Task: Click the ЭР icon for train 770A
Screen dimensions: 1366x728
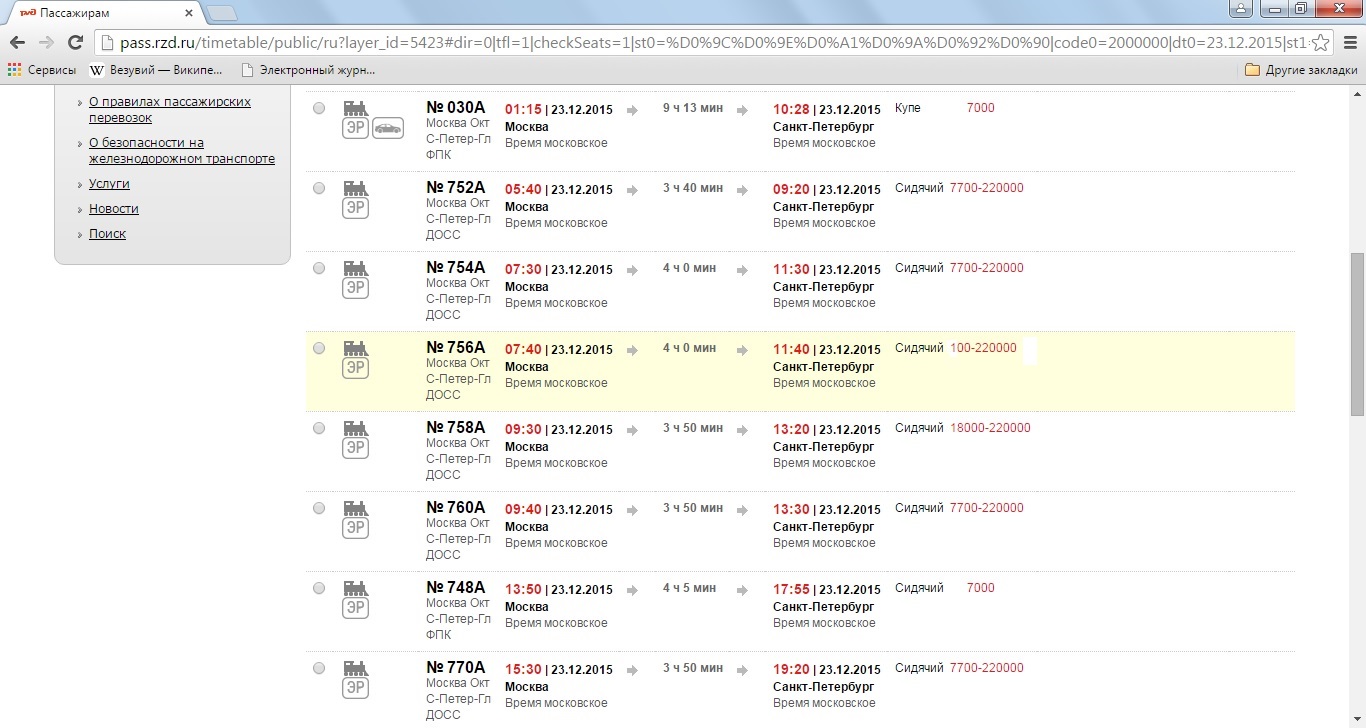Action: [x=355, y=688]
